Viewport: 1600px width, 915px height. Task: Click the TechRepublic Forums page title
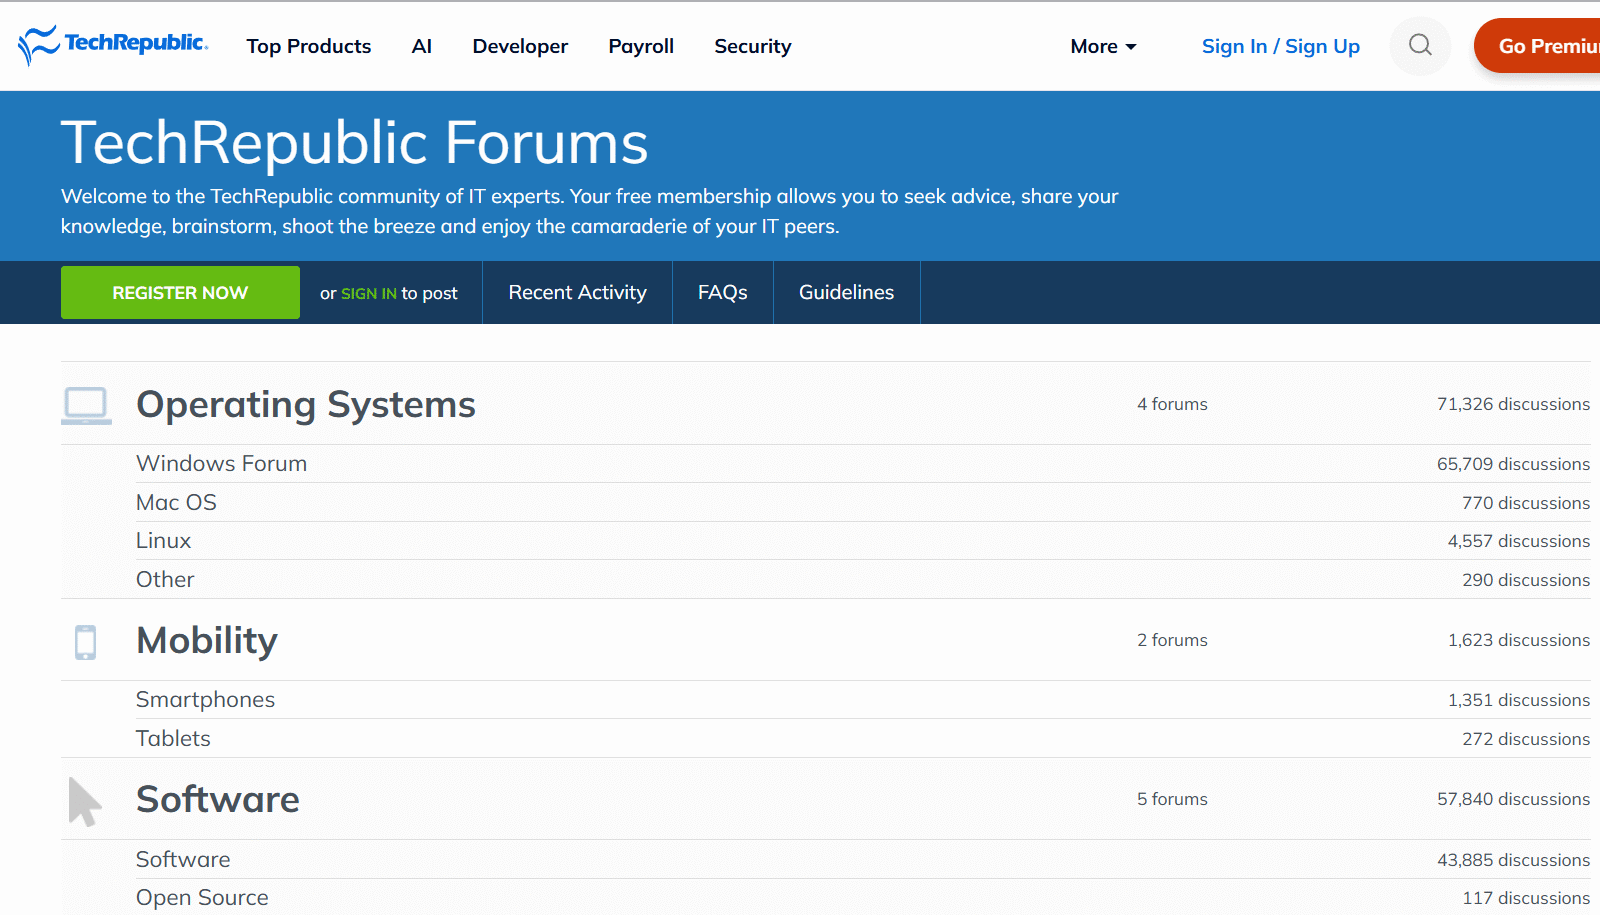click(355, 142)
